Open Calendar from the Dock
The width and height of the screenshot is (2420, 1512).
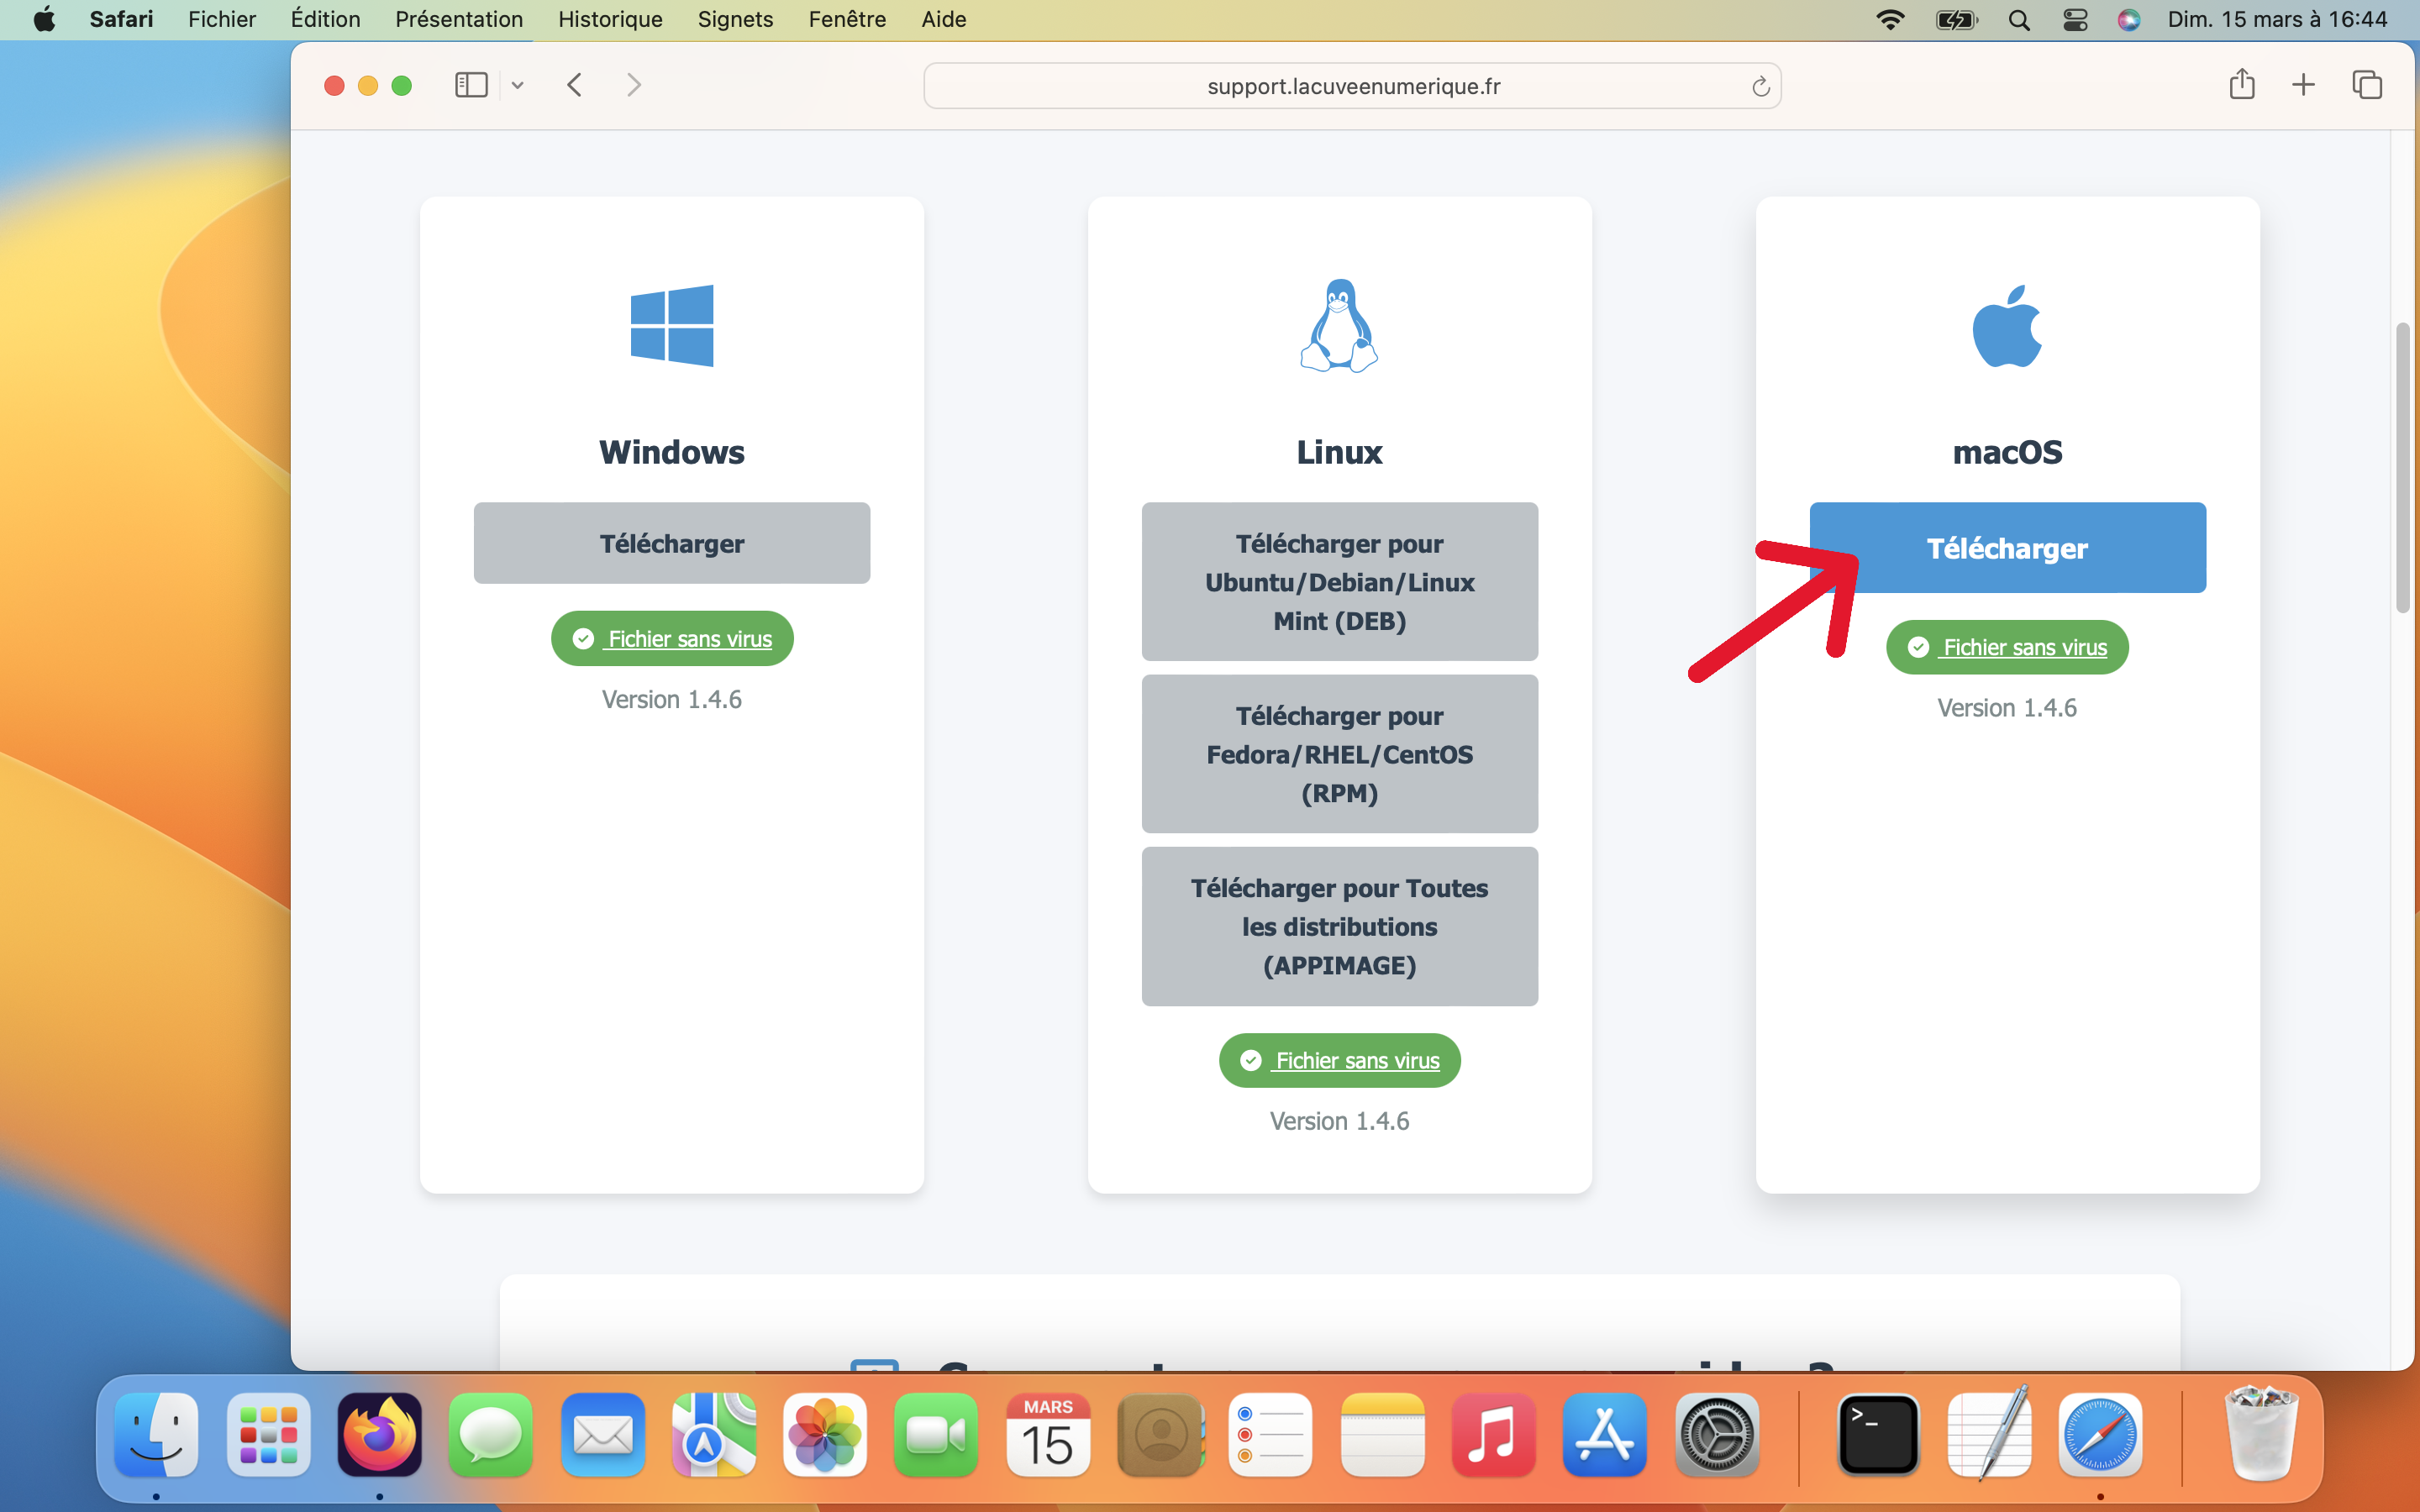(1047, 1435)
